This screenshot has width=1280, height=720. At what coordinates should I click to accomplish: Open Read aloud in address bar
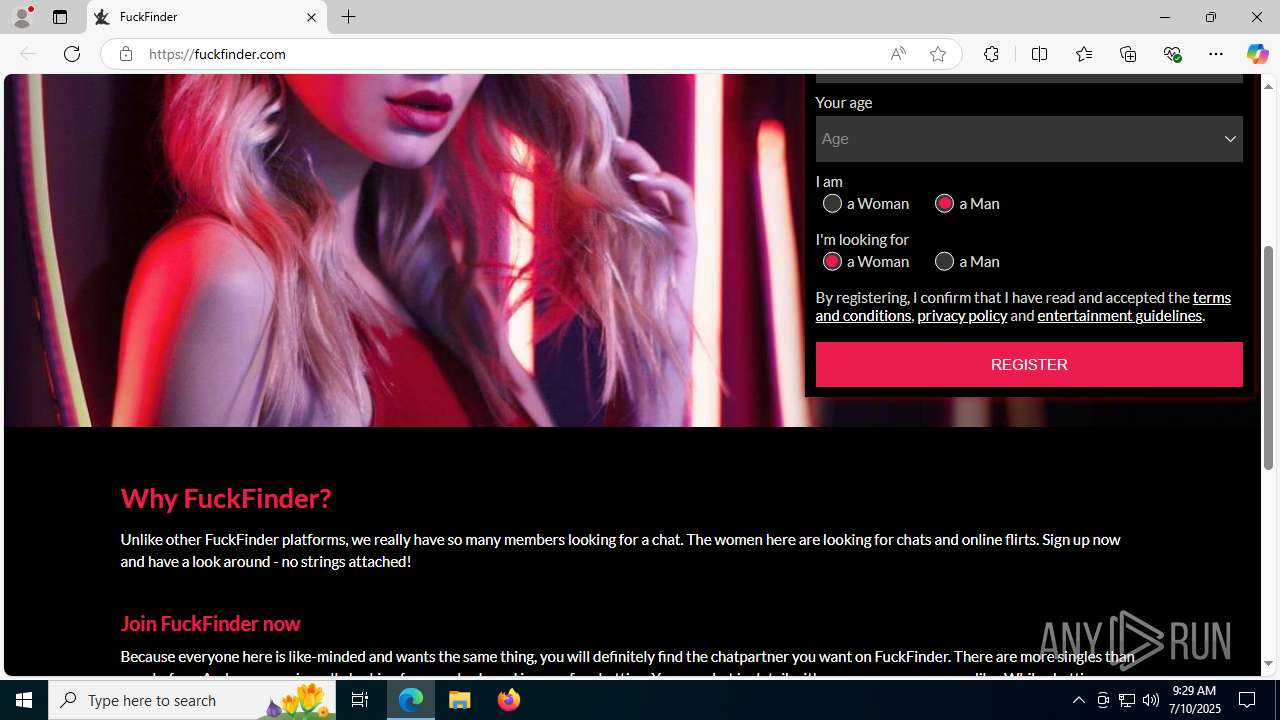click(898, 54)
